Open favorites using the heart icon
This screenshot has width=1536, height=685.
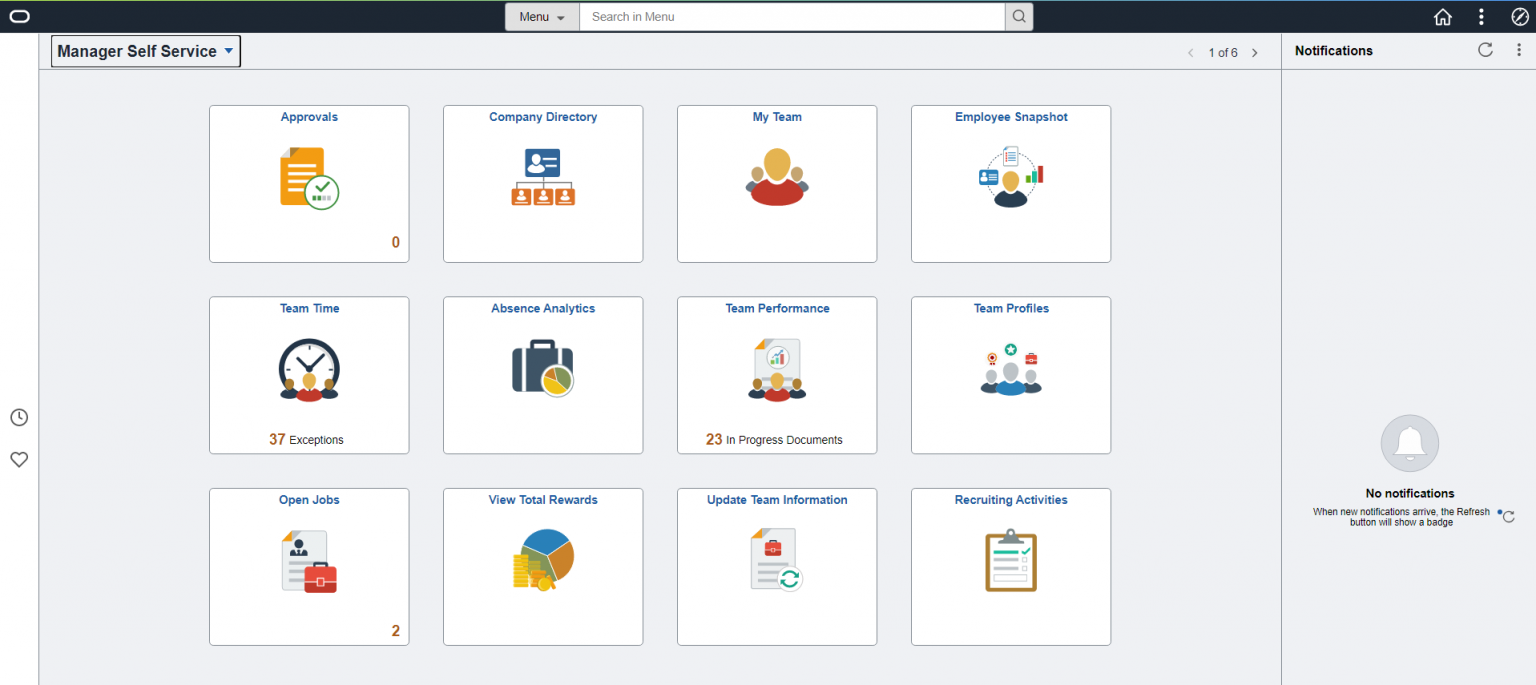(18, 459)
